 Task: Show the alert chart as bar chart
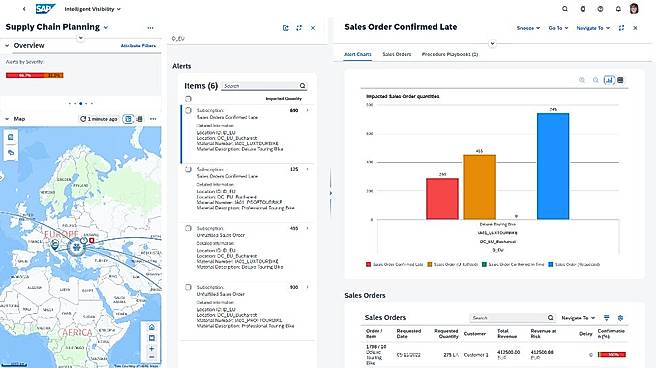[609, 80]
